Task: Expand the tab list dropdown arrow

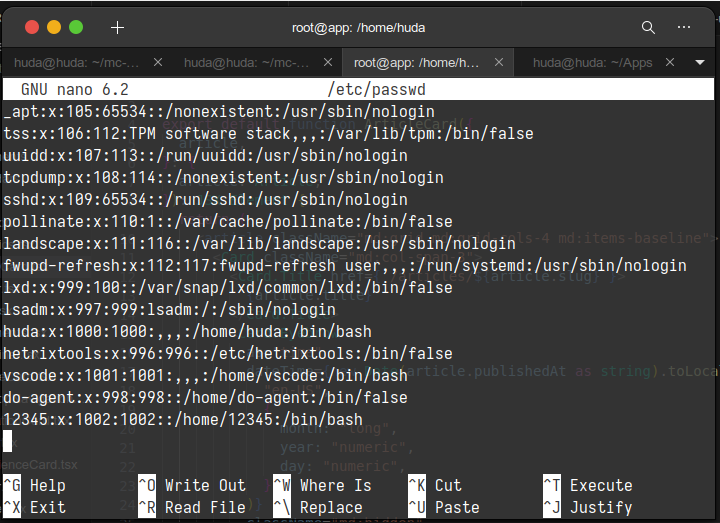Action: click(x=699, y=62)
